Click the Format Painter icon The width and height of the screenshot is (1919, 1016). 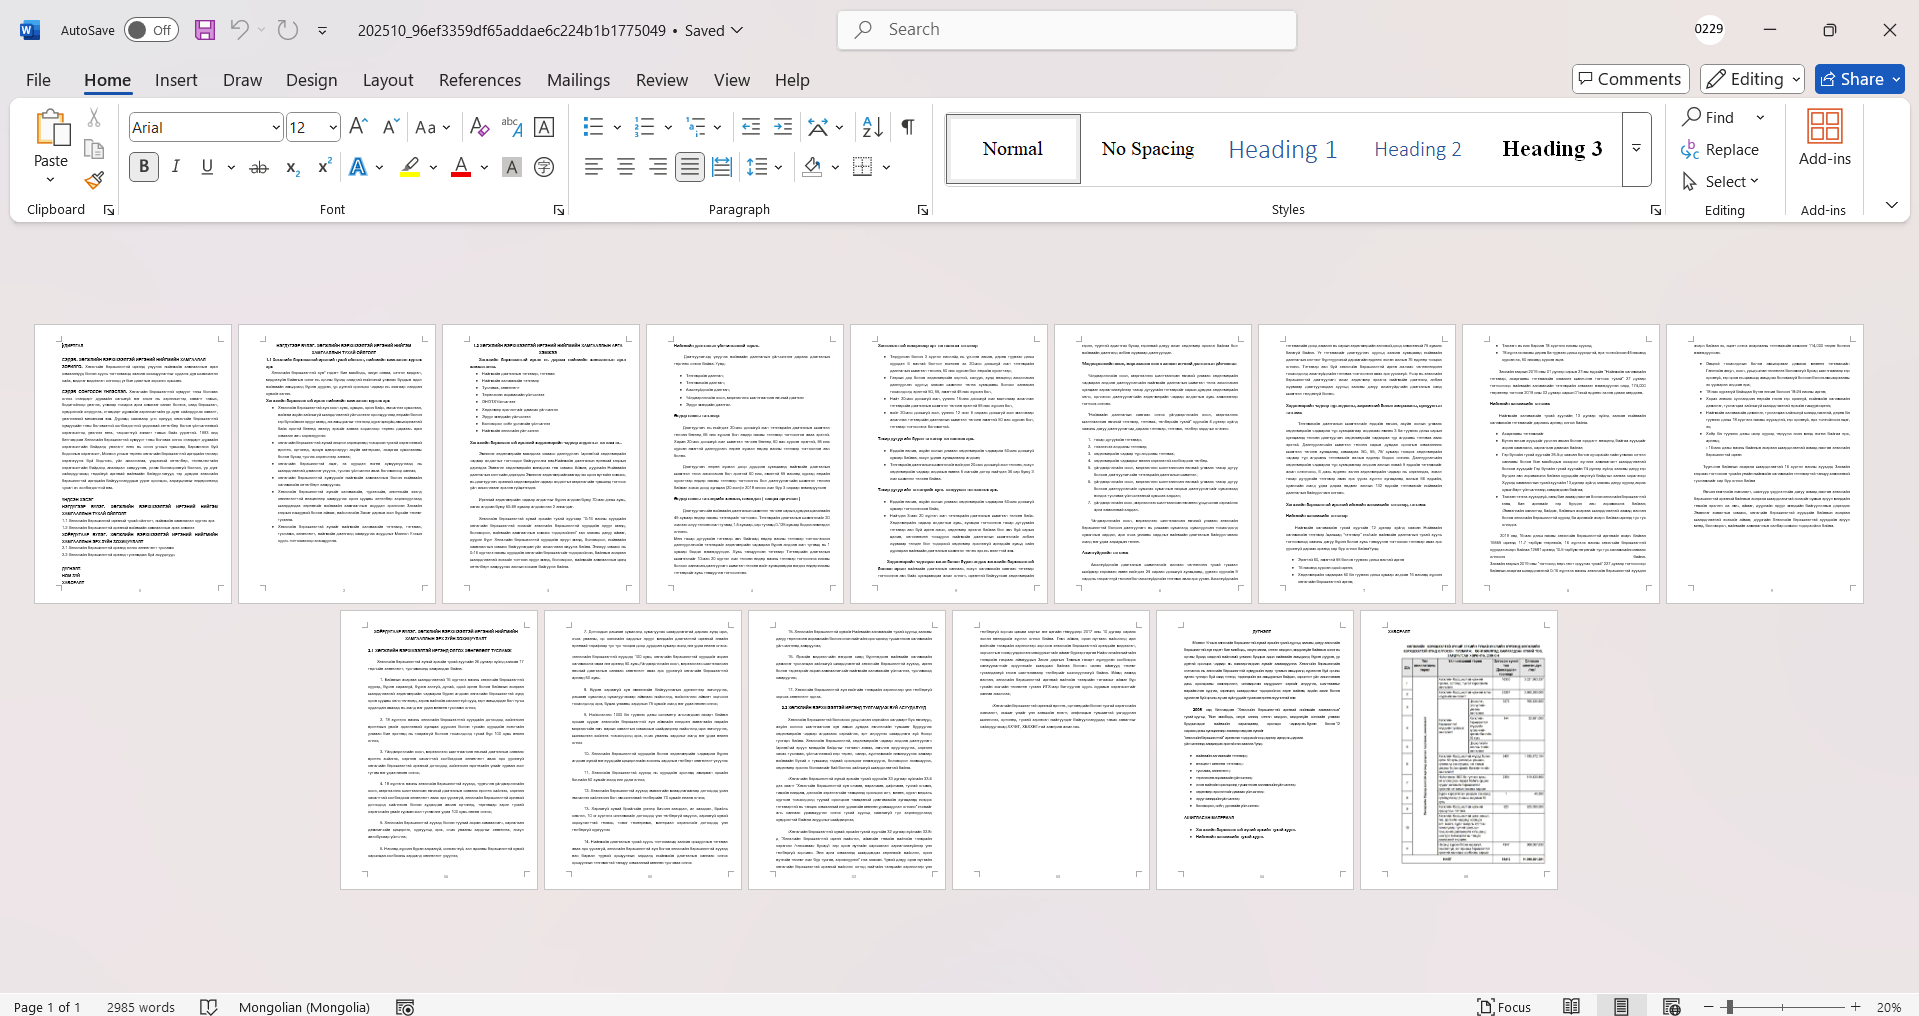94,180
